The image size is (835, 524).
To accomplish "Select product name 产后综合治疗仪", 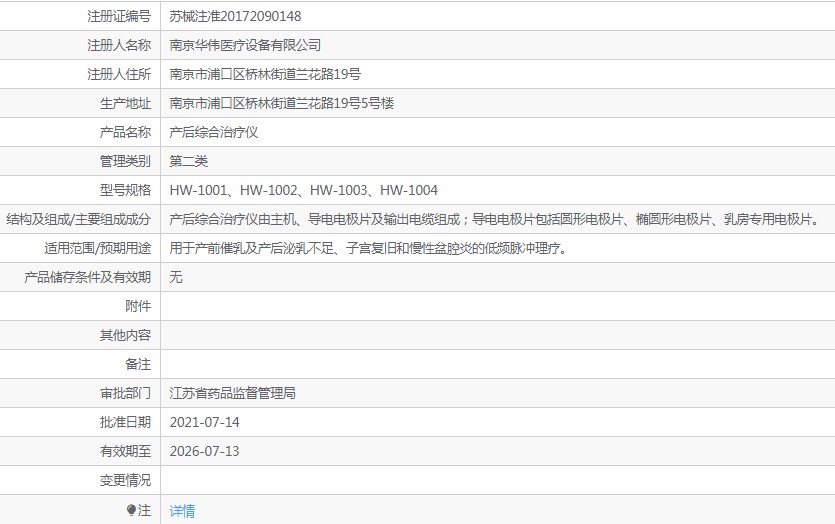I will tap(214, 132).
